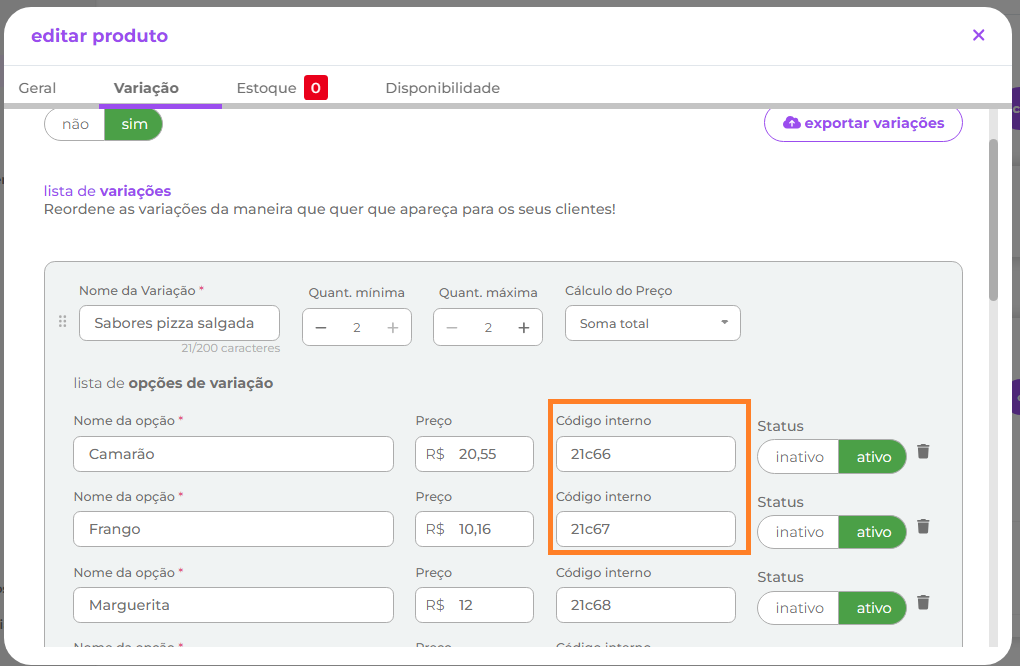Set Camarão status to inativo

click(799, 457)
